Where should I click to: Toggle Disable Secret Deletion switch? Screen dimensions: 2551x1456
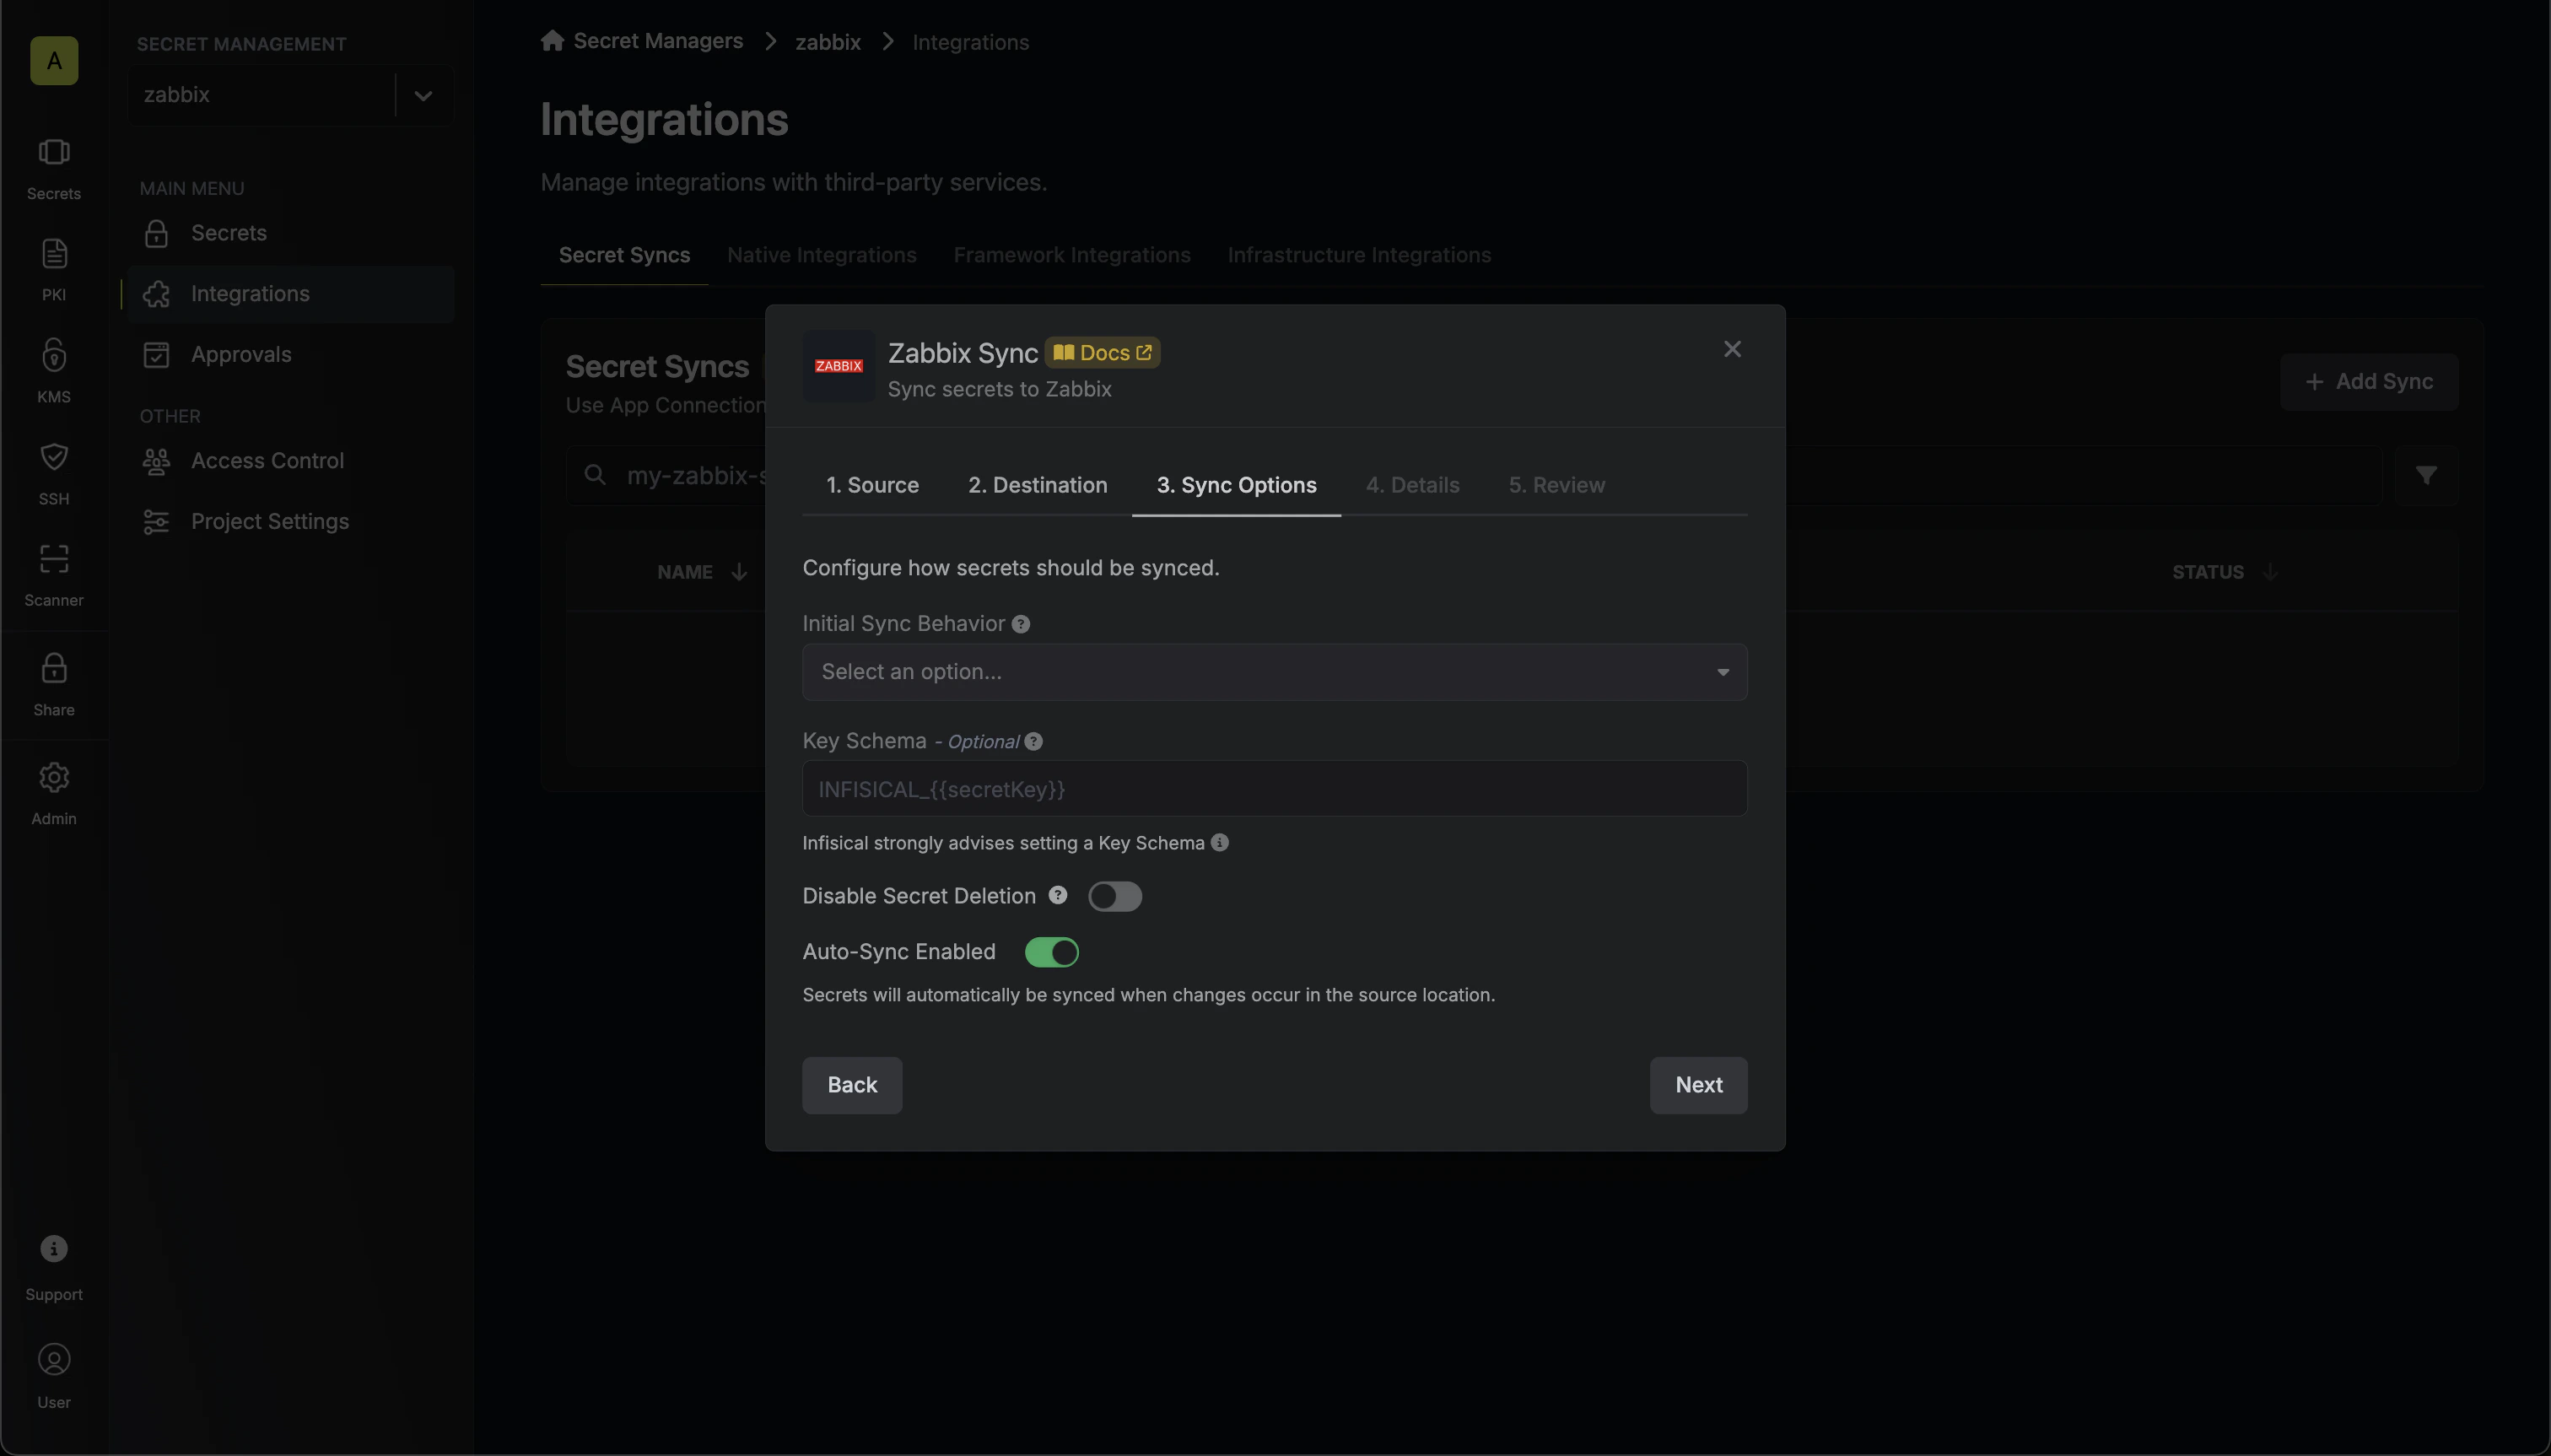[1114, 896]
